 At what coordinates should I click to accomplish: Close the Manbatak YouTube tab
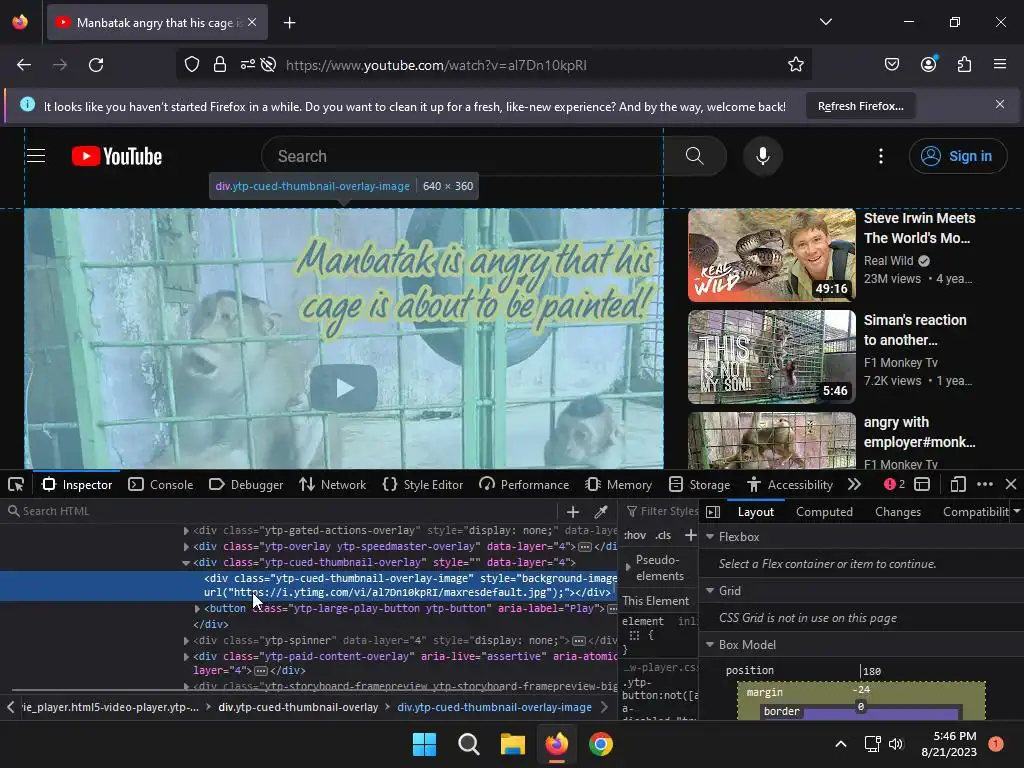tap(252, 22)
